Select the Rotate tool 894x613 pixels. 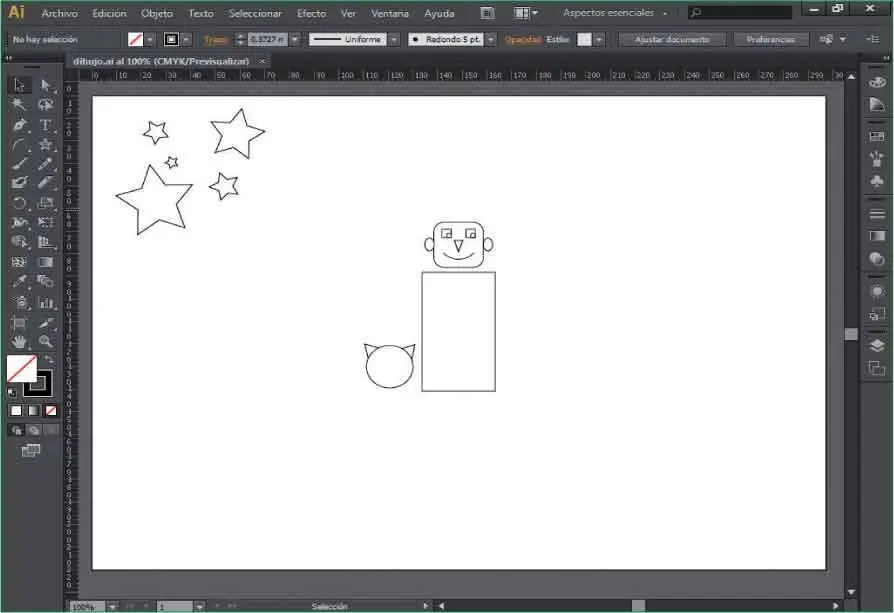pyautogui.click(x=19, y=203)
